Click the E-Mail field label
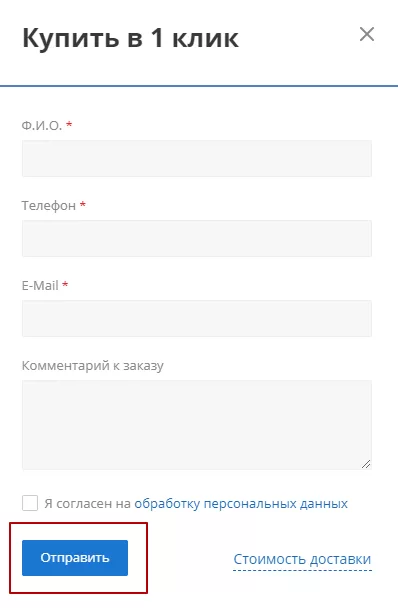The width and height of the screenshot is (398, 608). pos(40,285)
